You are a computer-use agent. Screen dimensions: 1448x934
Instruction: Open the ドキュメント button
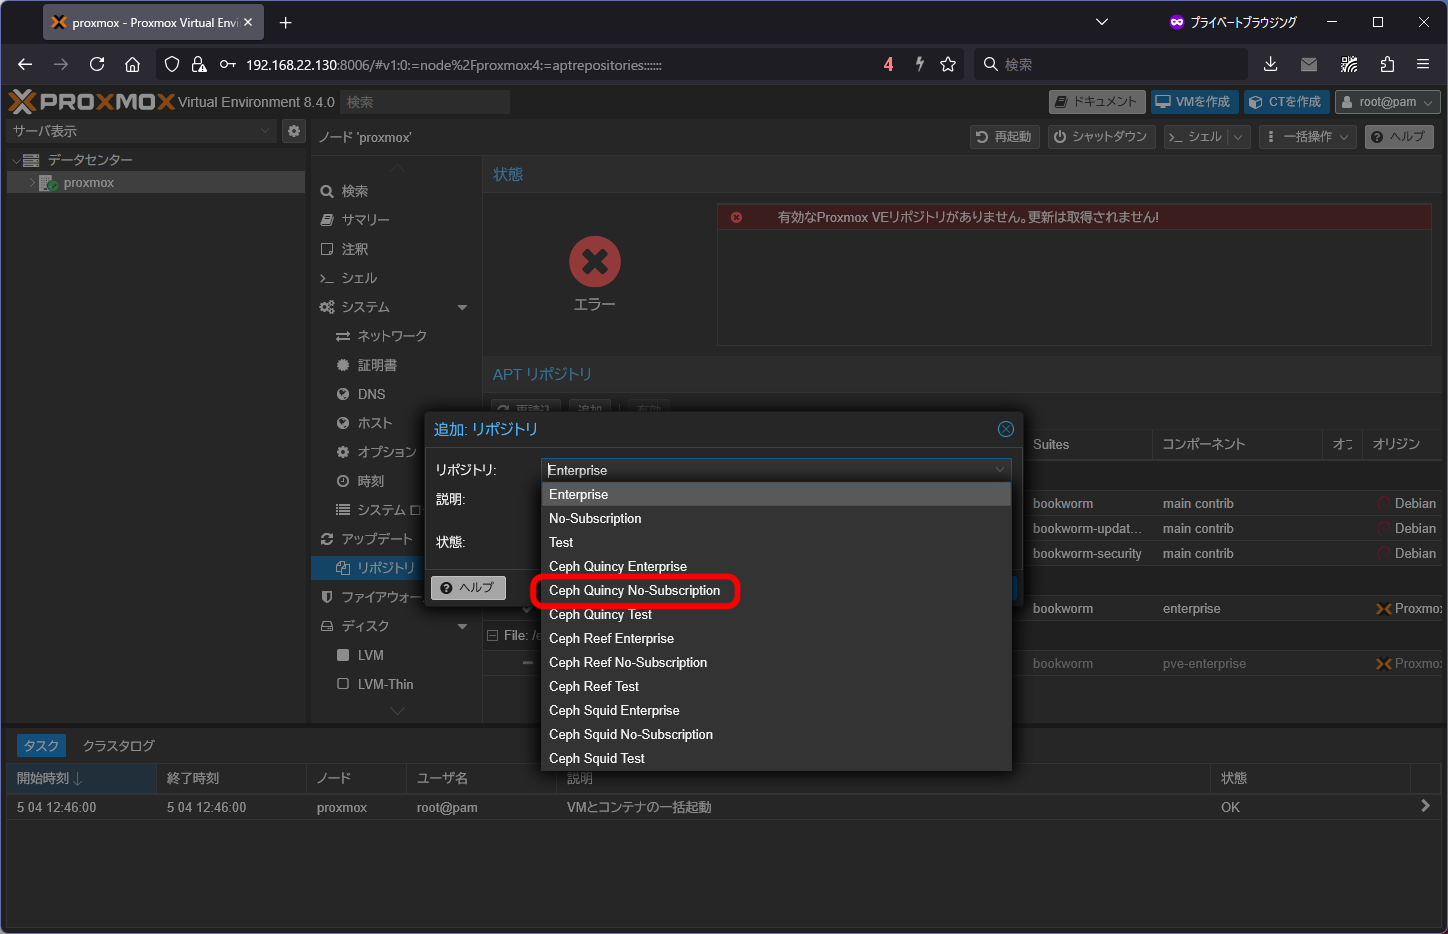pos(1097,102)
